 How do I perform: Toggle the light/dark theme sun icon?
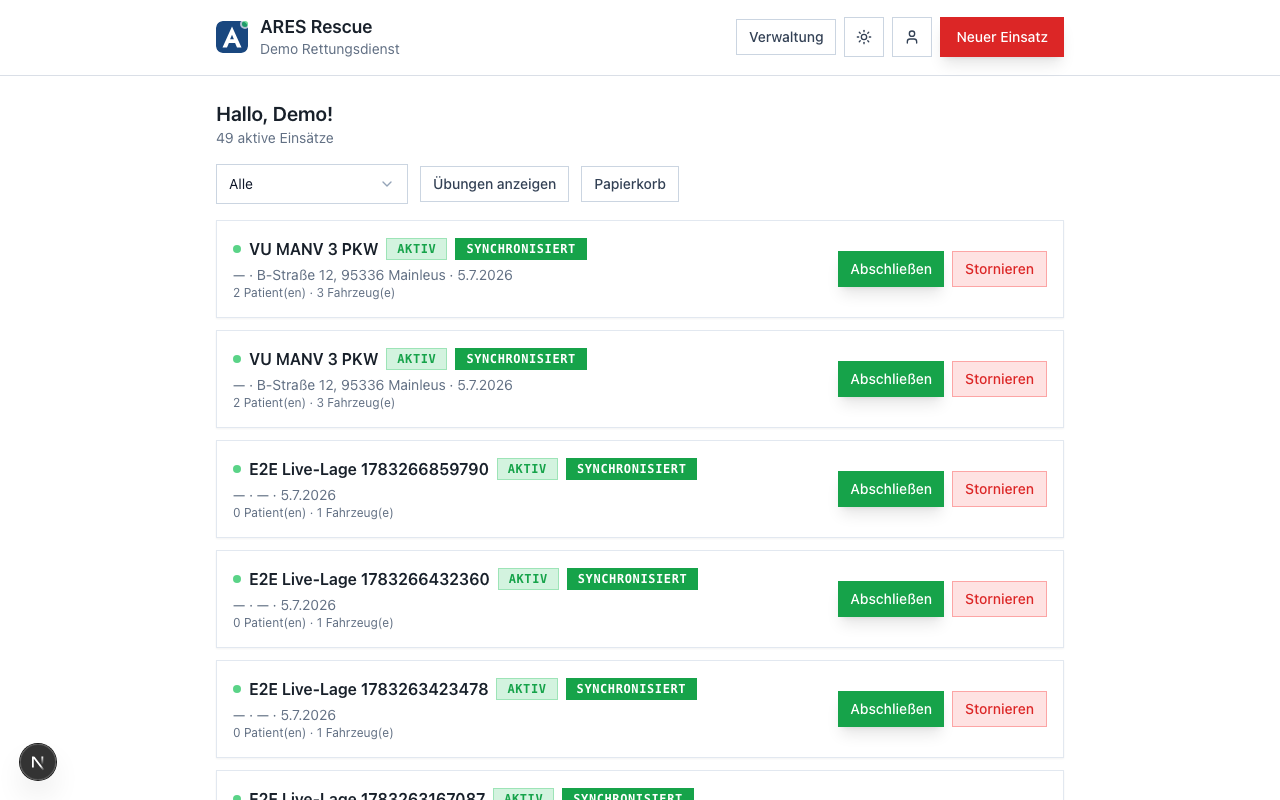[864, 37]
